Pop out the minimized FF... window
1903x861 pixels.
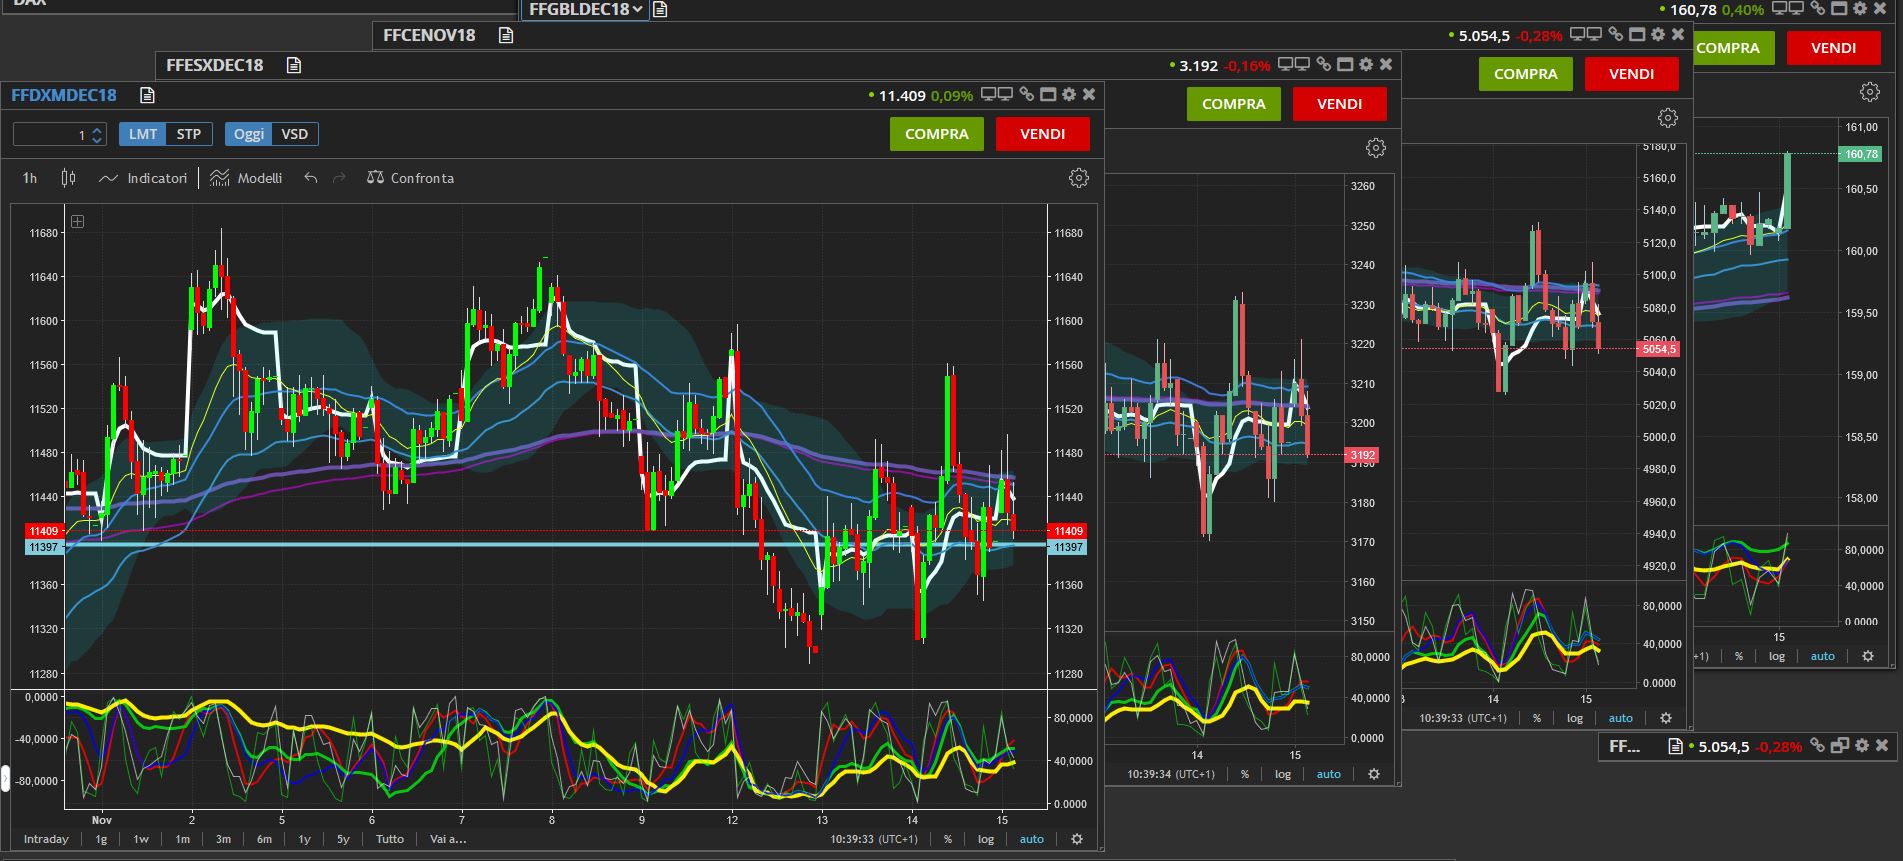[1838, 746]
